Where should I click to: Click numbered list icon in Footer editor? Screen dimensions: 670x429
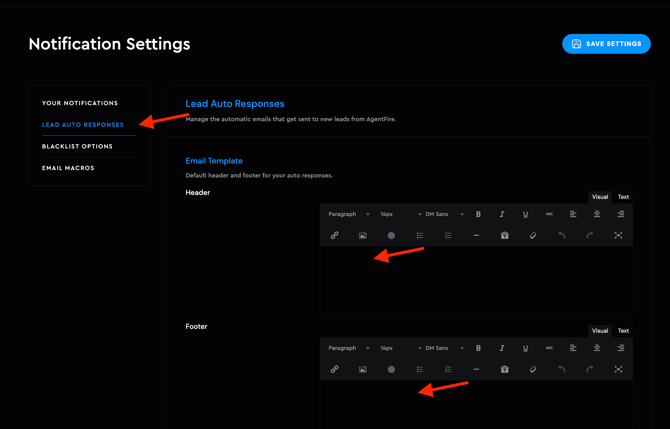pos(448,370)
